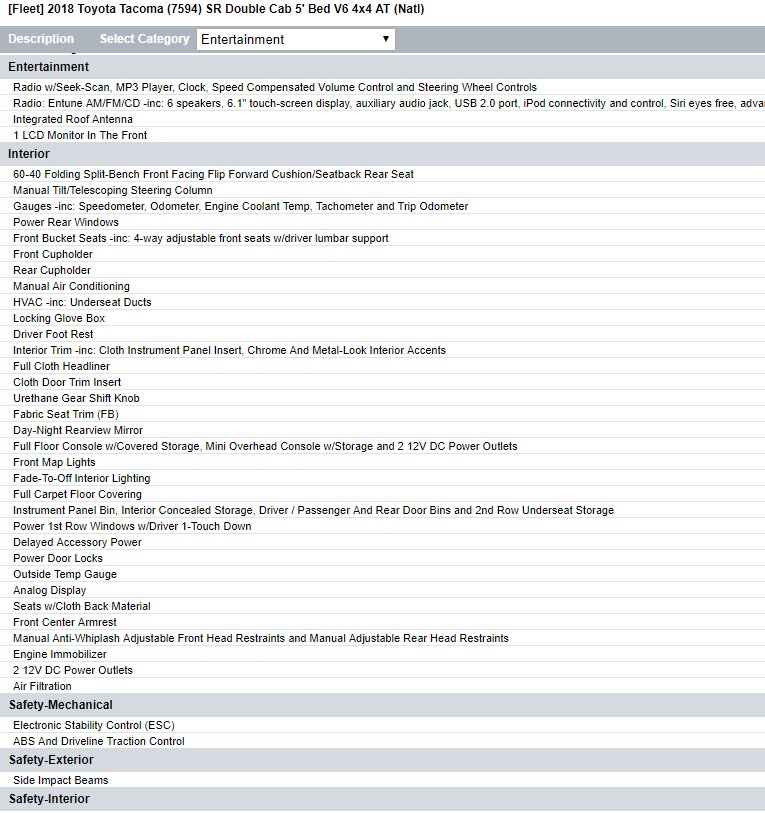This screenshot has height=813, width=765.
Task: Click the Instrument Panel Bin storage row
Action: point(382,511)
